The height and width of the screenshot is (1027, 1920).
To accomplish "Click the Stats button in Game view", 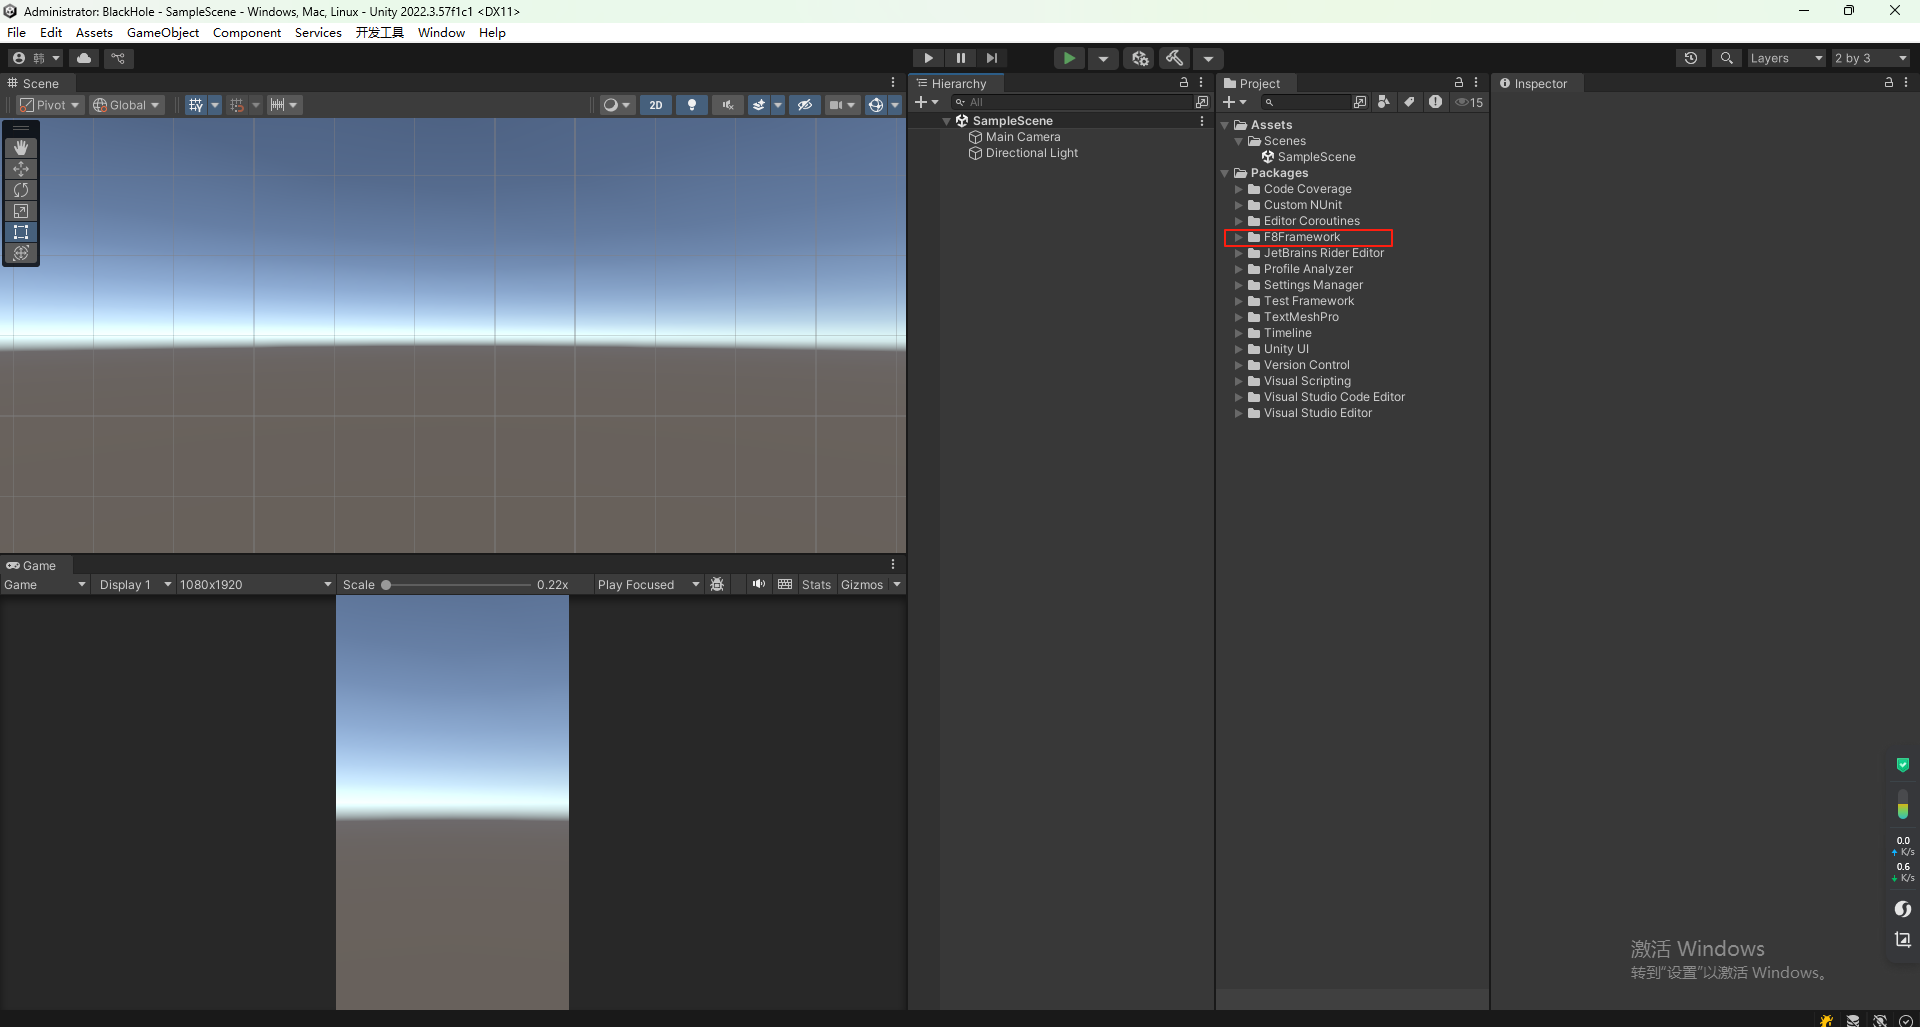I will point(816,584).
